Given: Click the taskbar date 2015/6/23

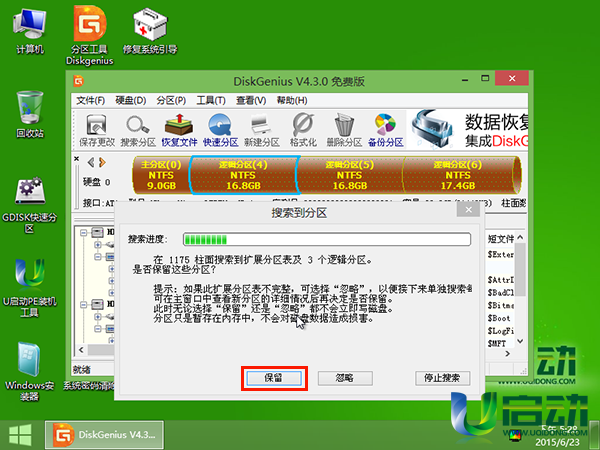Looking at the screenshot, I should click(x=557, y=442).
